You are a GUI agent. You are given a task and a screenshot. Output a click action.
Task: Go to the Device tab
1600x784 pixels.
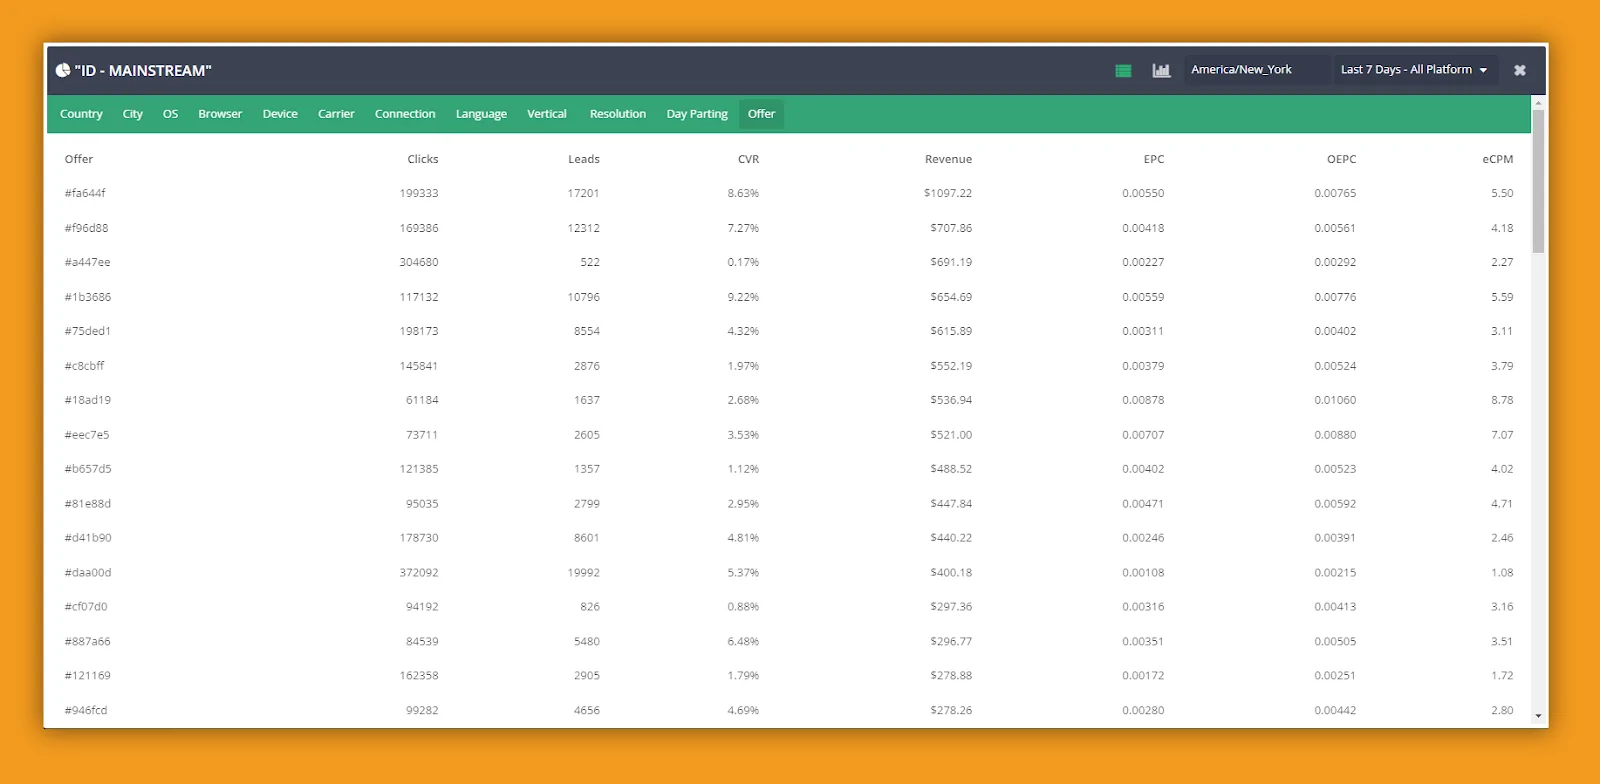(x=280, y=114)
